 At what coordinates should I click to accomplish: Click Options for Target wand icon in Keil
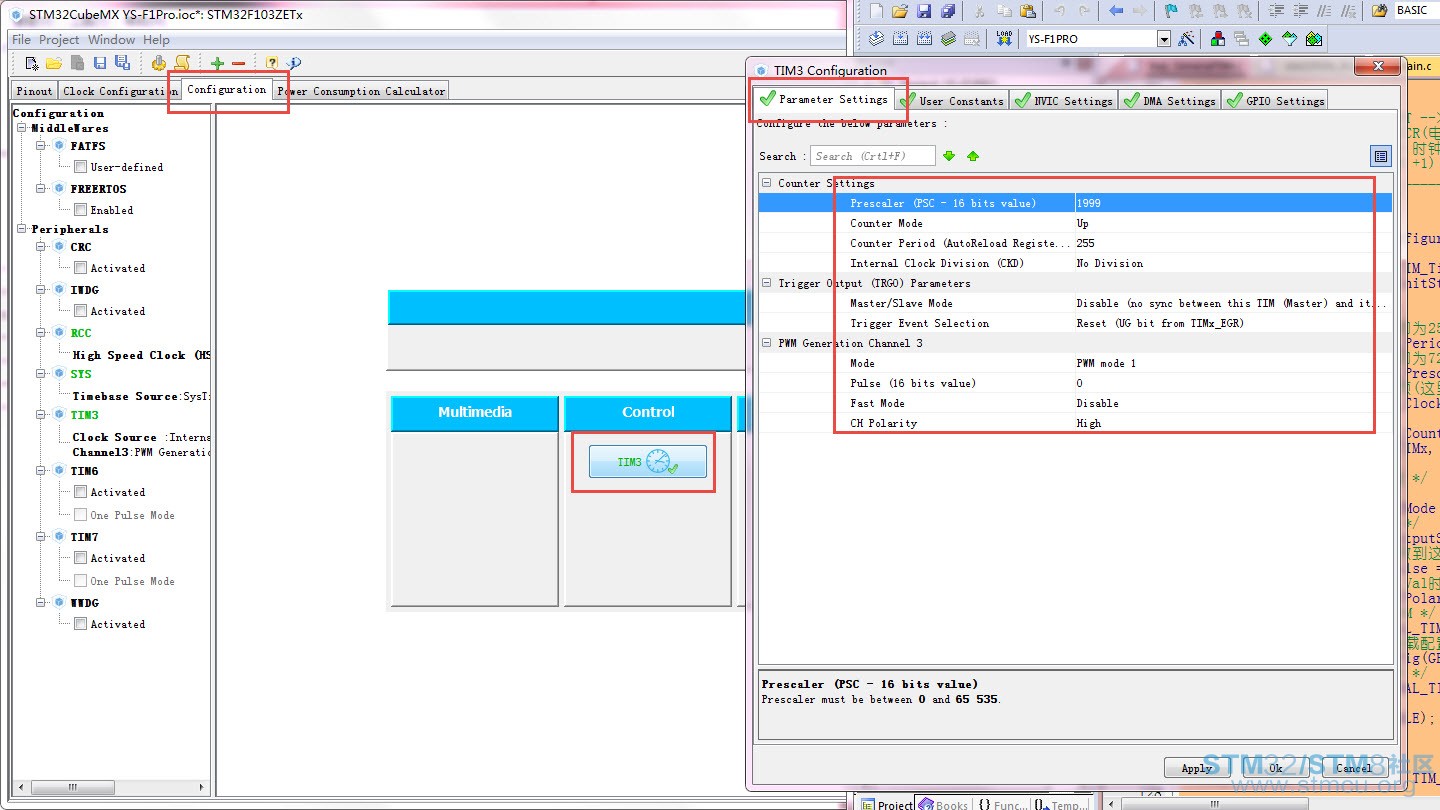(x=1187, y=39)
